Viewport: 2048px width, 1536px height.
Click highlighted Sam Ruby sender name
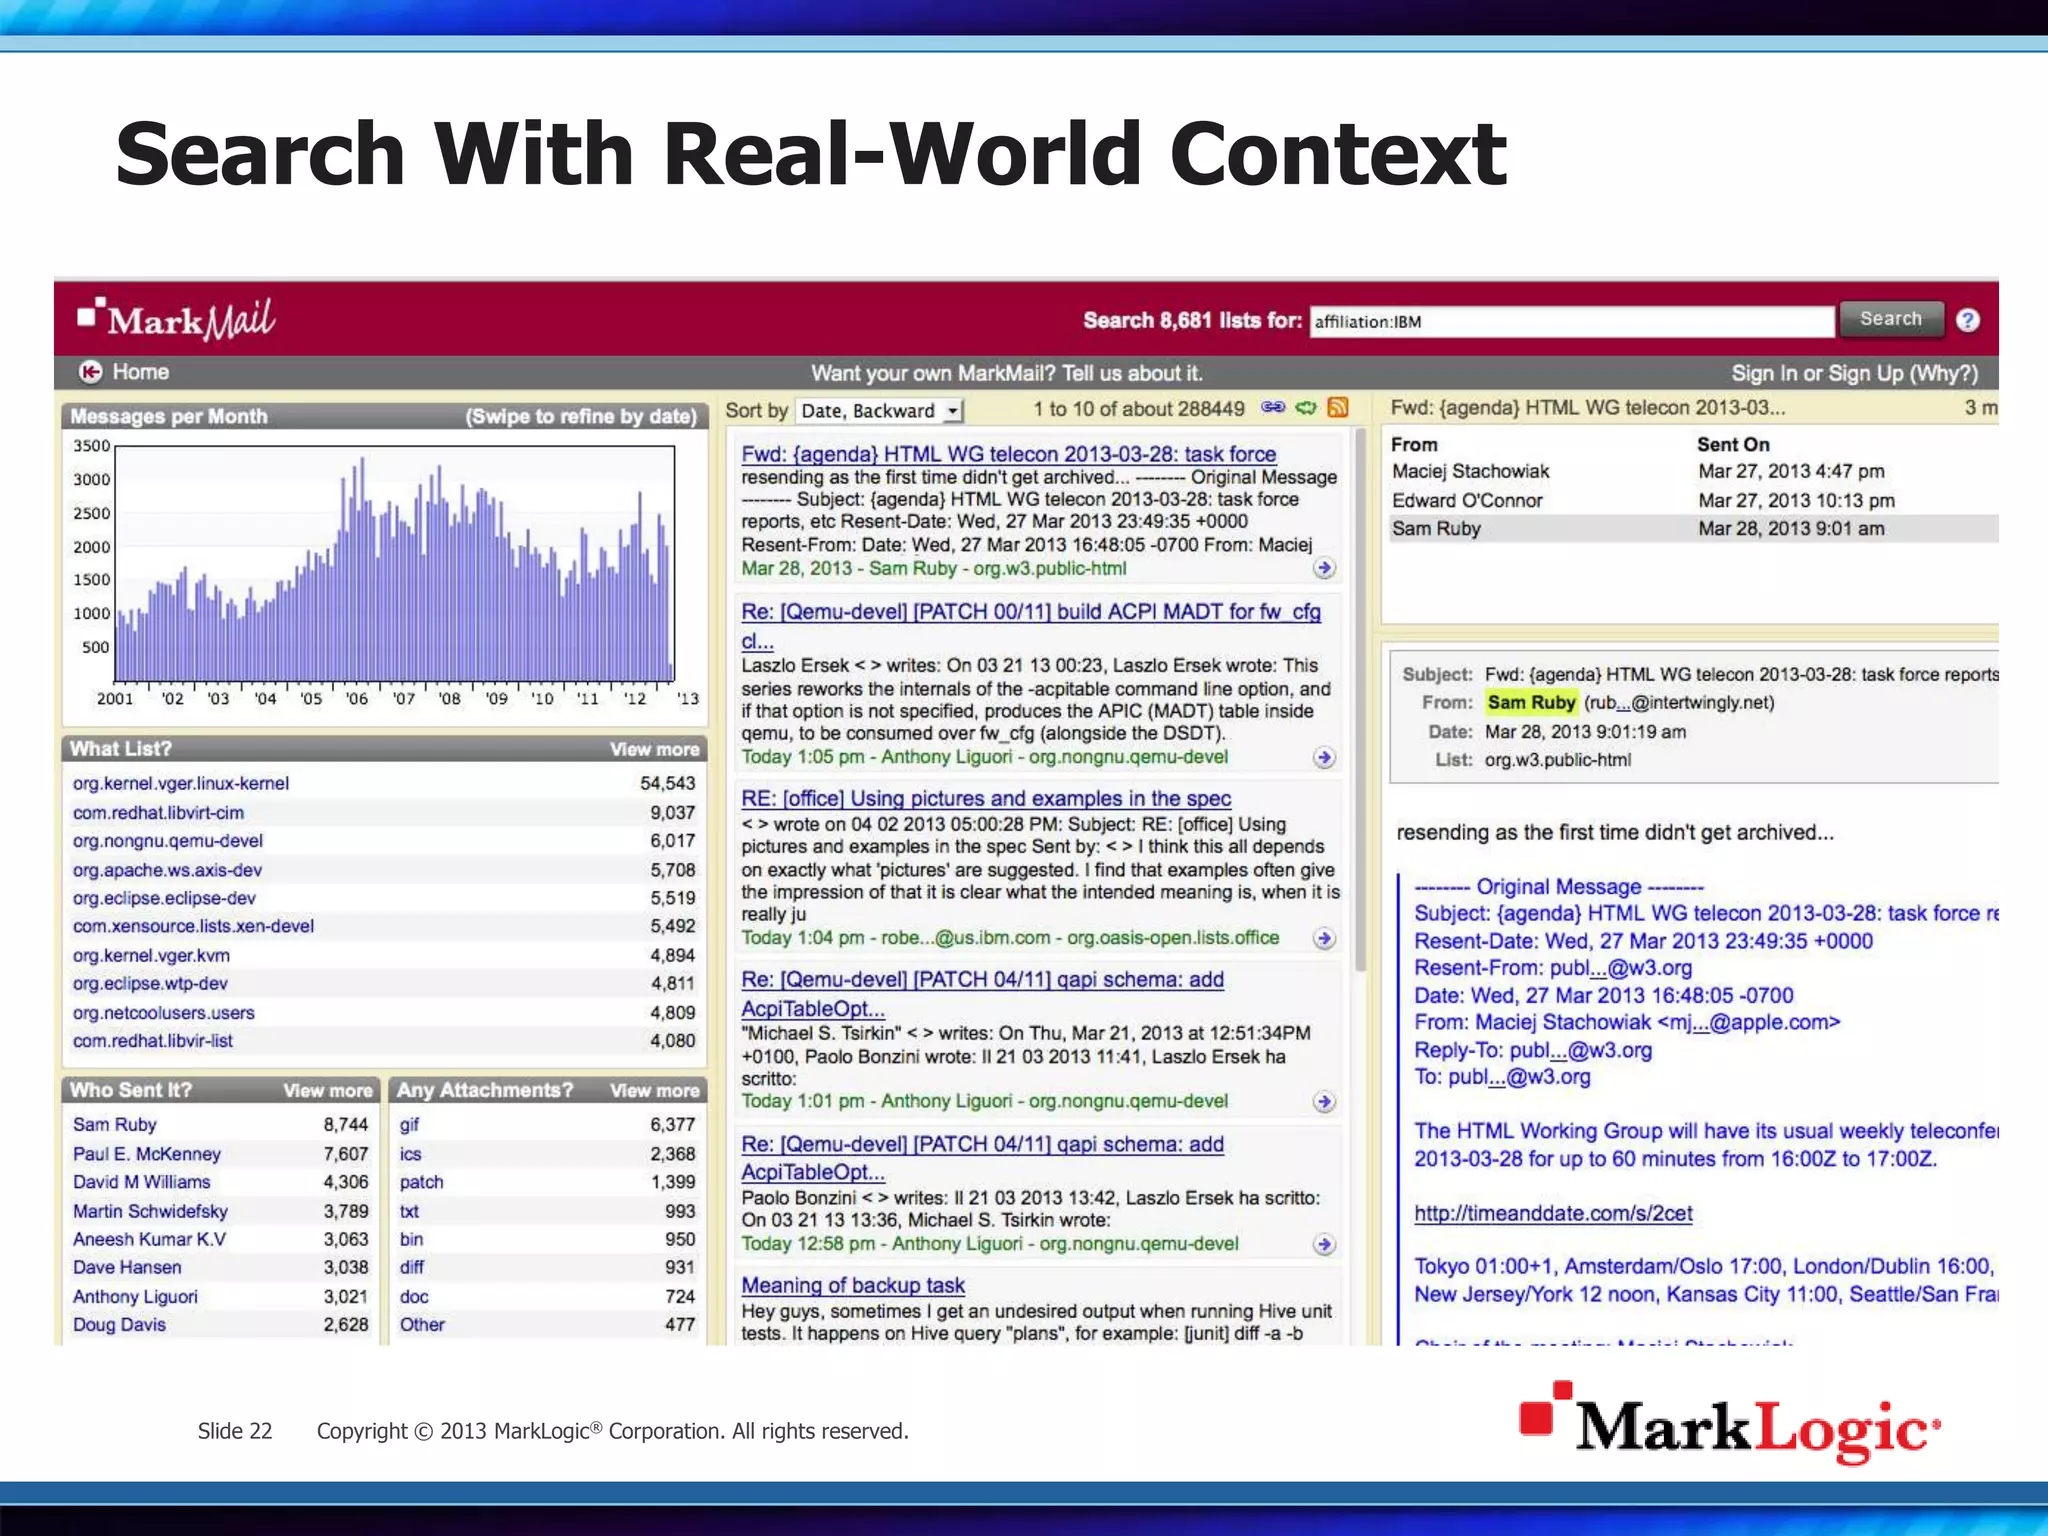pos(1531,702)
